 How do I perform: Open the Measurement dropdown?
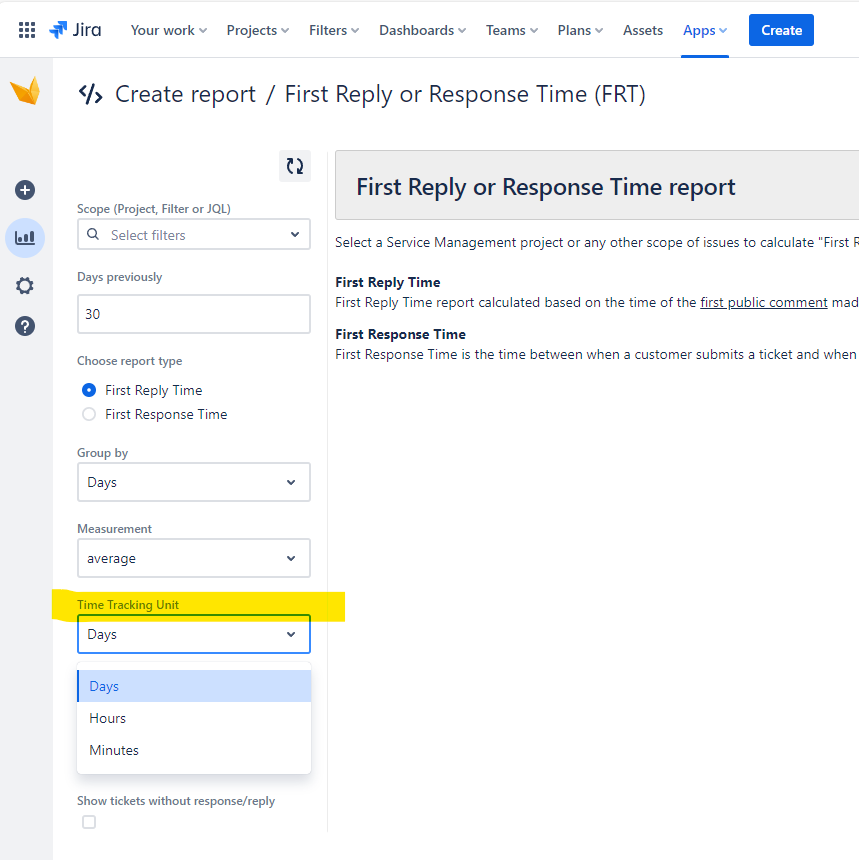coord(193,558)
